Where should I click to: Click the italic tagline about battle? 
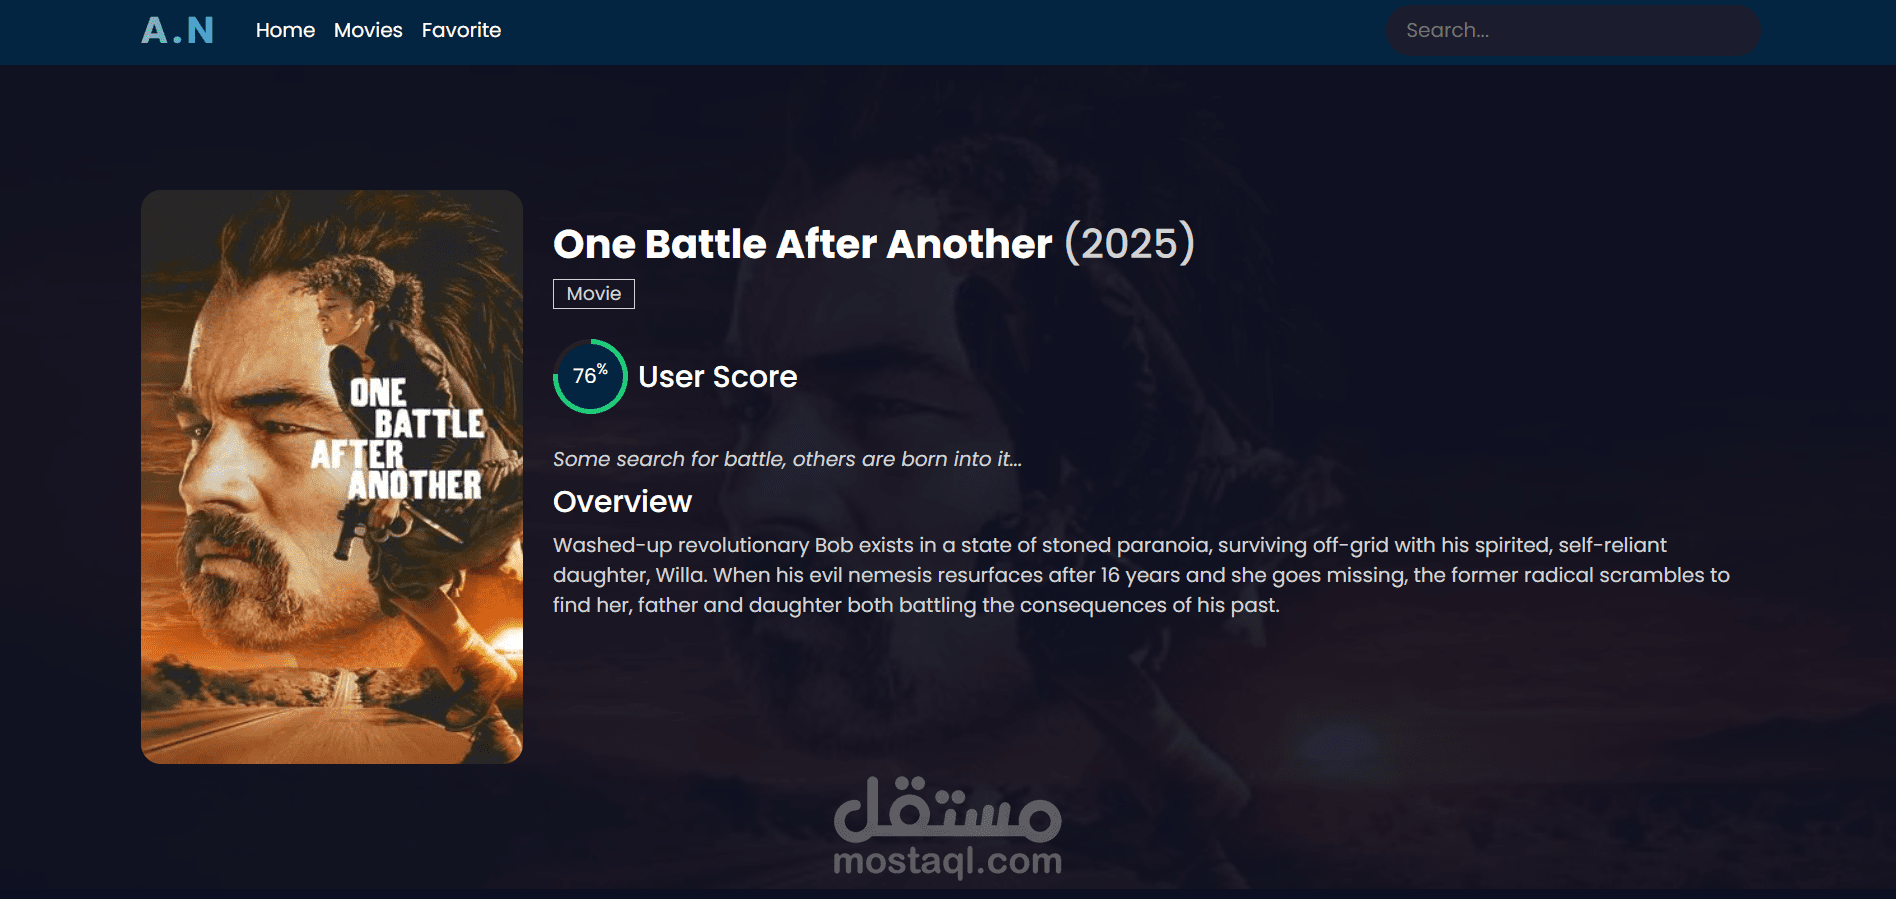pos(787,459)
